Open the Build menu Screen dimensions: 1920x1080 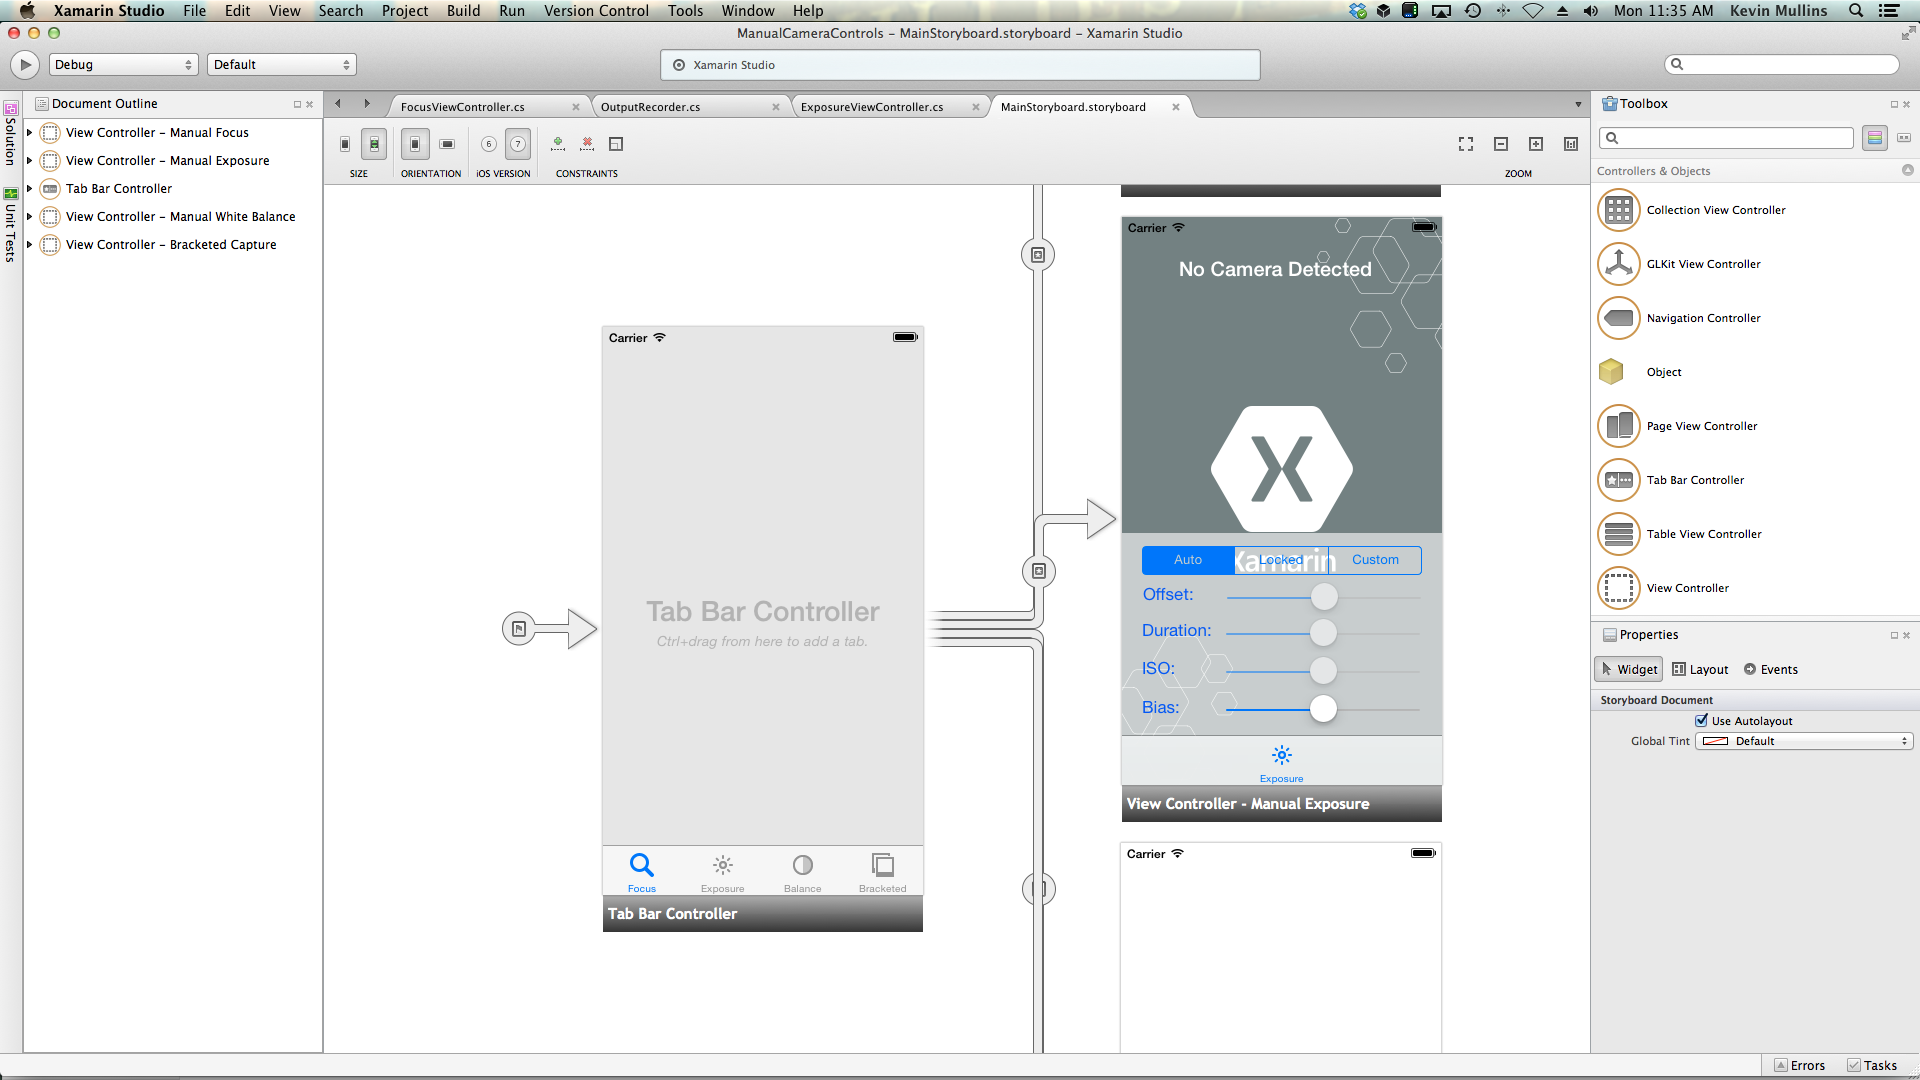pyautogui.click(x=463, y=10)
